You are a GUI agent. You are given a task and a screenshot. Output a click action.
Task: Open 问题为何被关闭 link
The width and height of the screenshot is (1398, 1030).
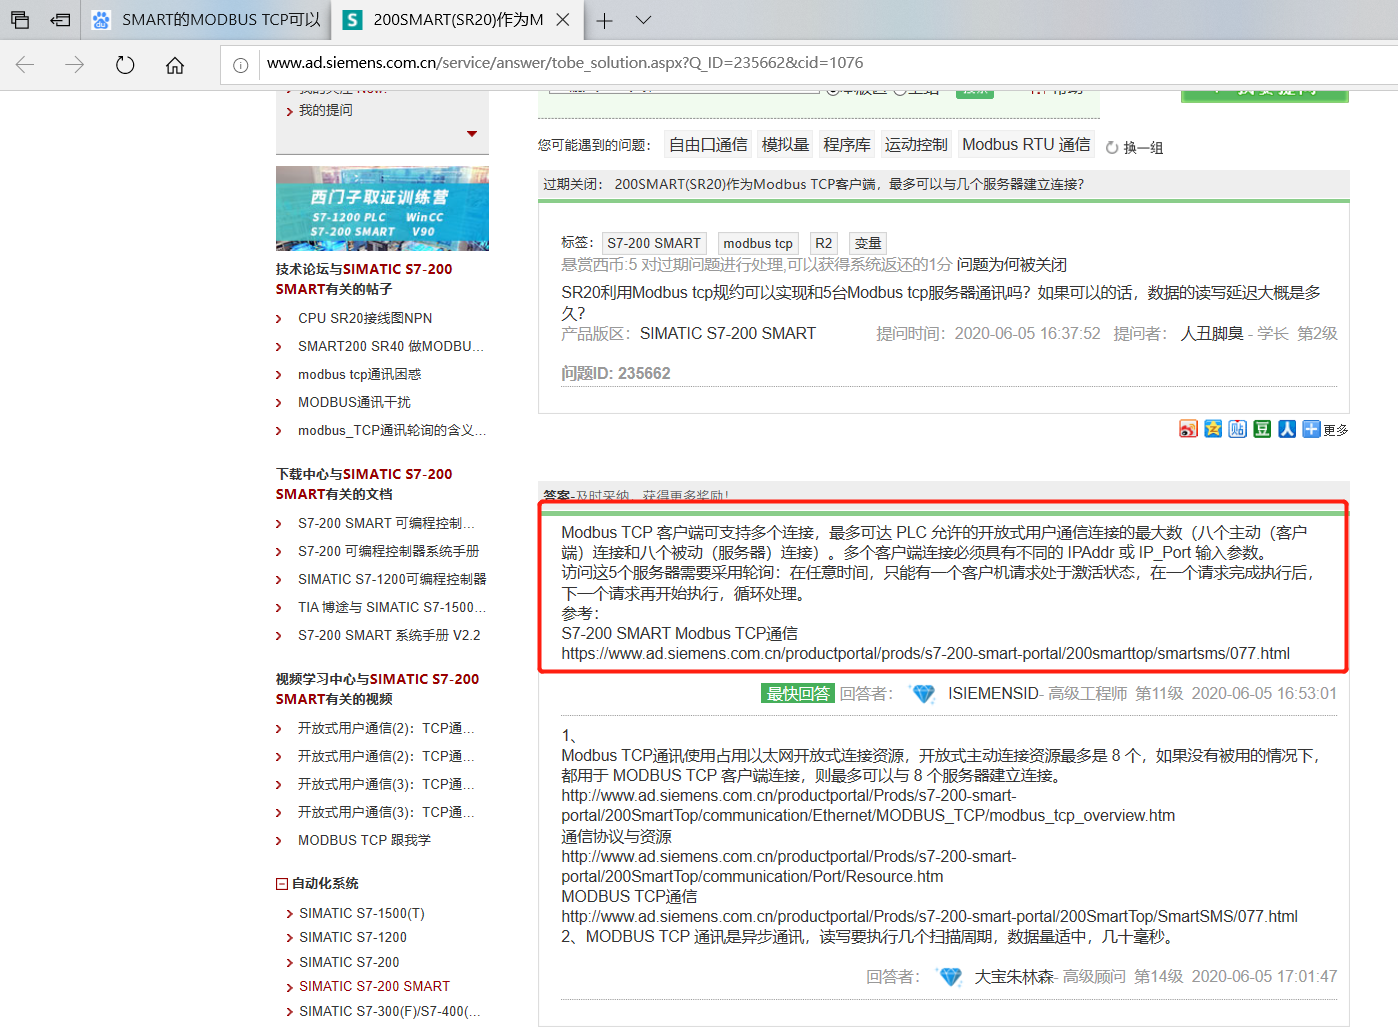(1011, 265)
